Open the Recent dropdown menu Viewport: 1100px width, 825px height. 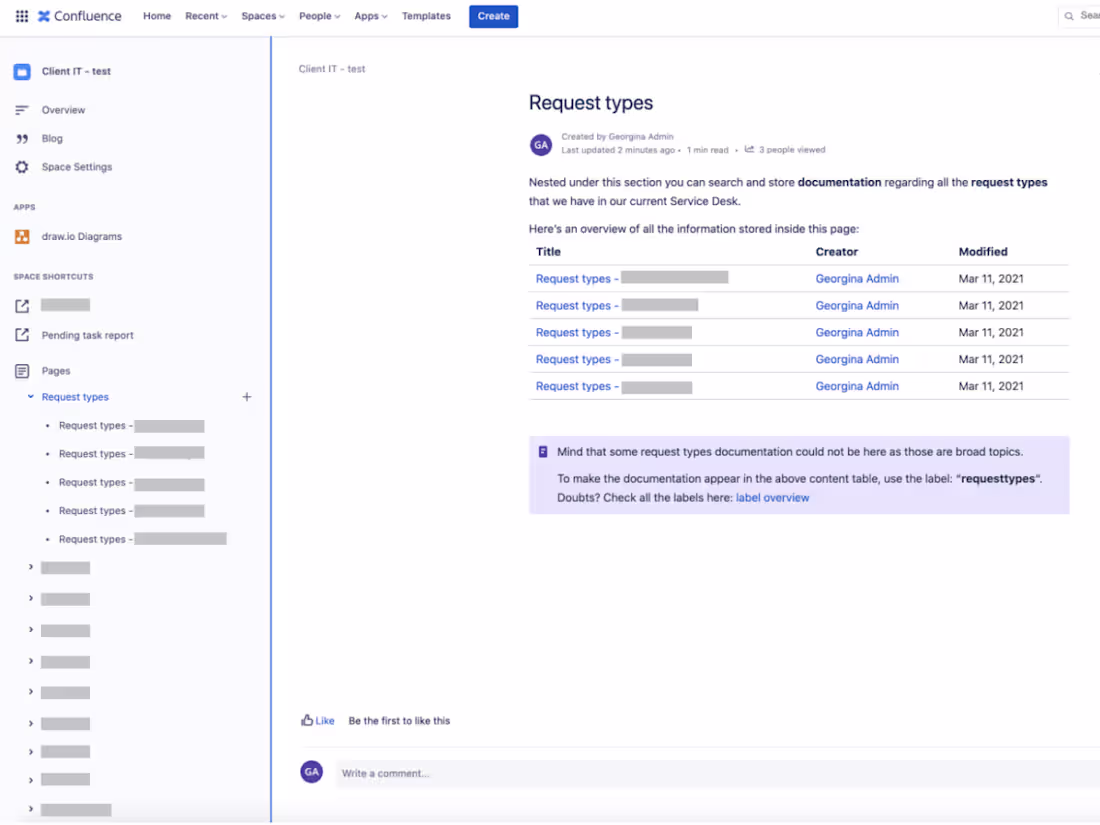(205, 16)
